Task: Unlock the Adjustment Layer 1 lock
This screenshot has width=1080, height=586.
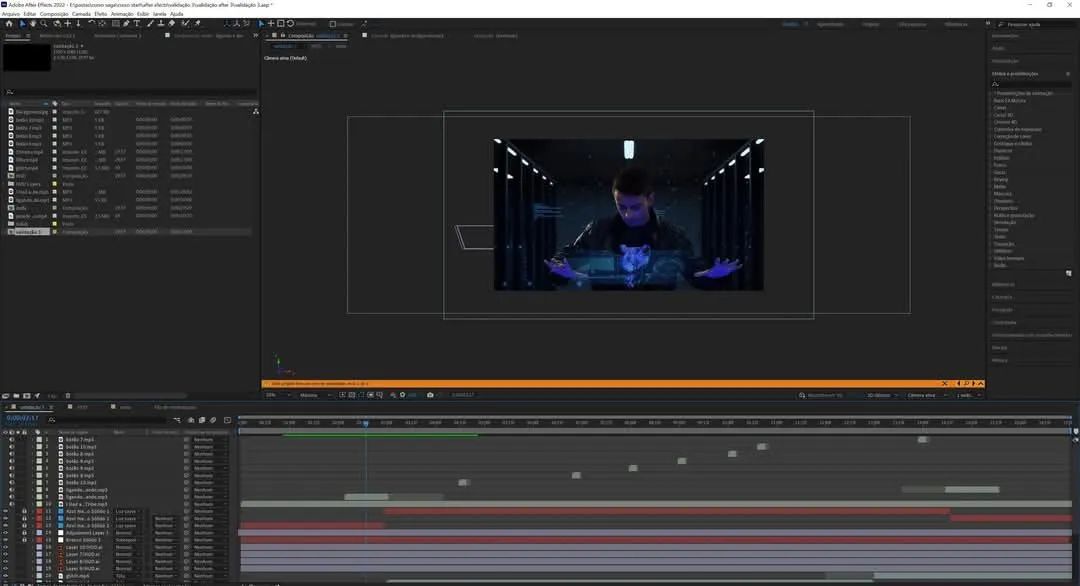Action: [x=24, y=533]
